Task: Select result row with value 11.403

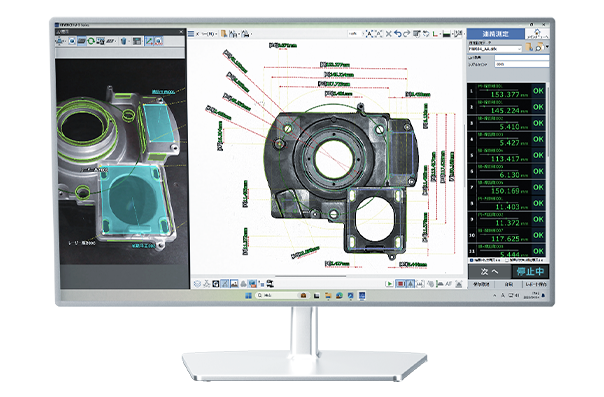Action: point(507,203)
